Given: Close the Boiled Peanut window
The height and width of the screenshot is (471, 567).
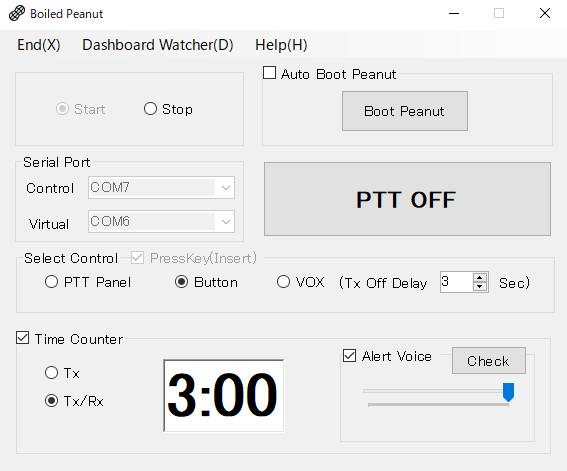Looking at the screenshot, I should click(x=545, y=14).
